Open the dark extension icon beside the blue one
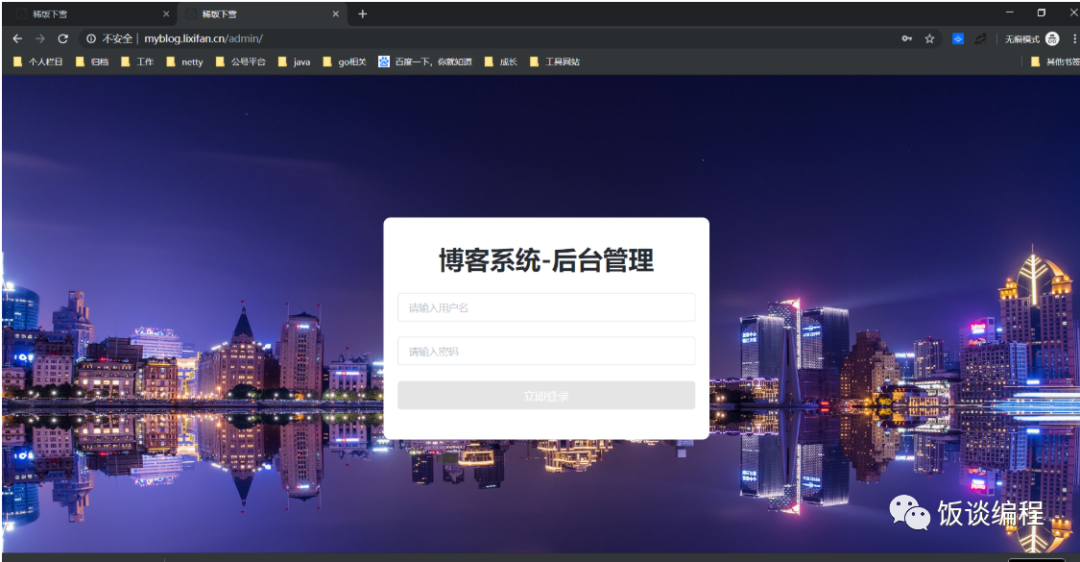Viewport: 1080px width, 562px height. (981, 39)
